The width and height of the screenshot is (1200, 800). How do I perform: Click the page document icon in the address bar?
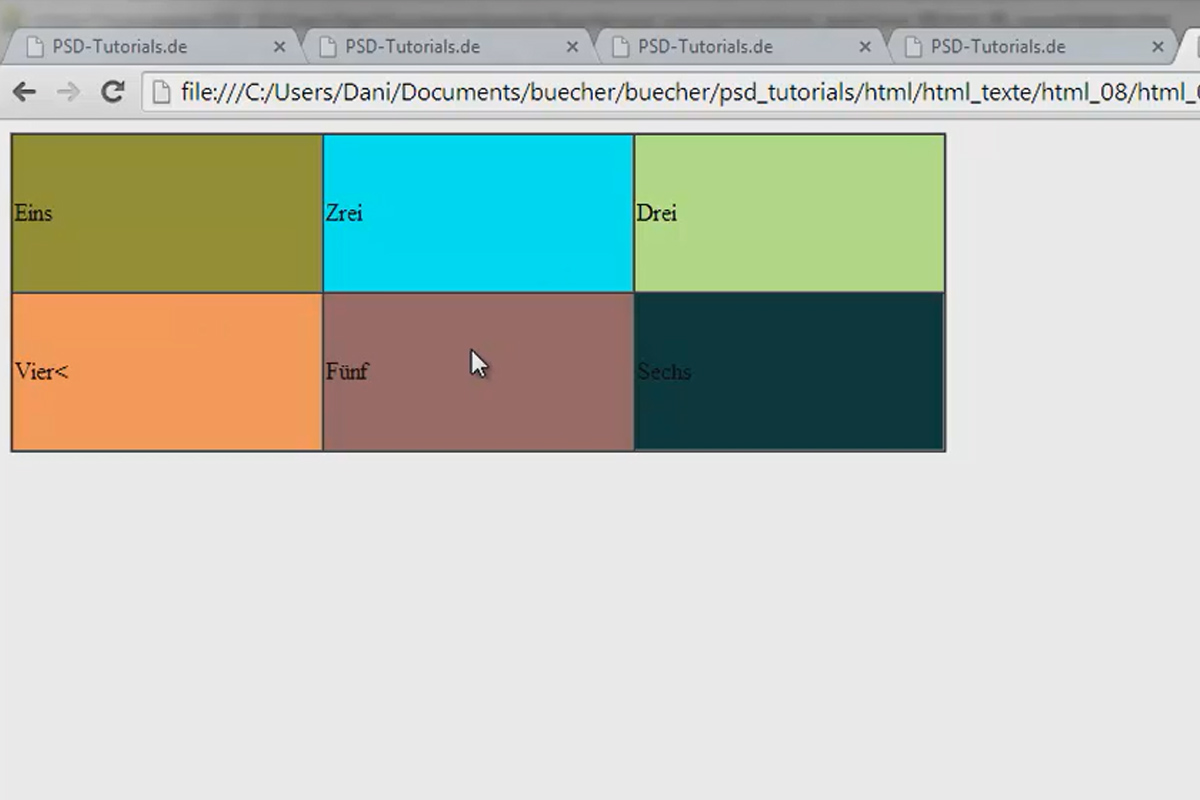pos(160,91)
